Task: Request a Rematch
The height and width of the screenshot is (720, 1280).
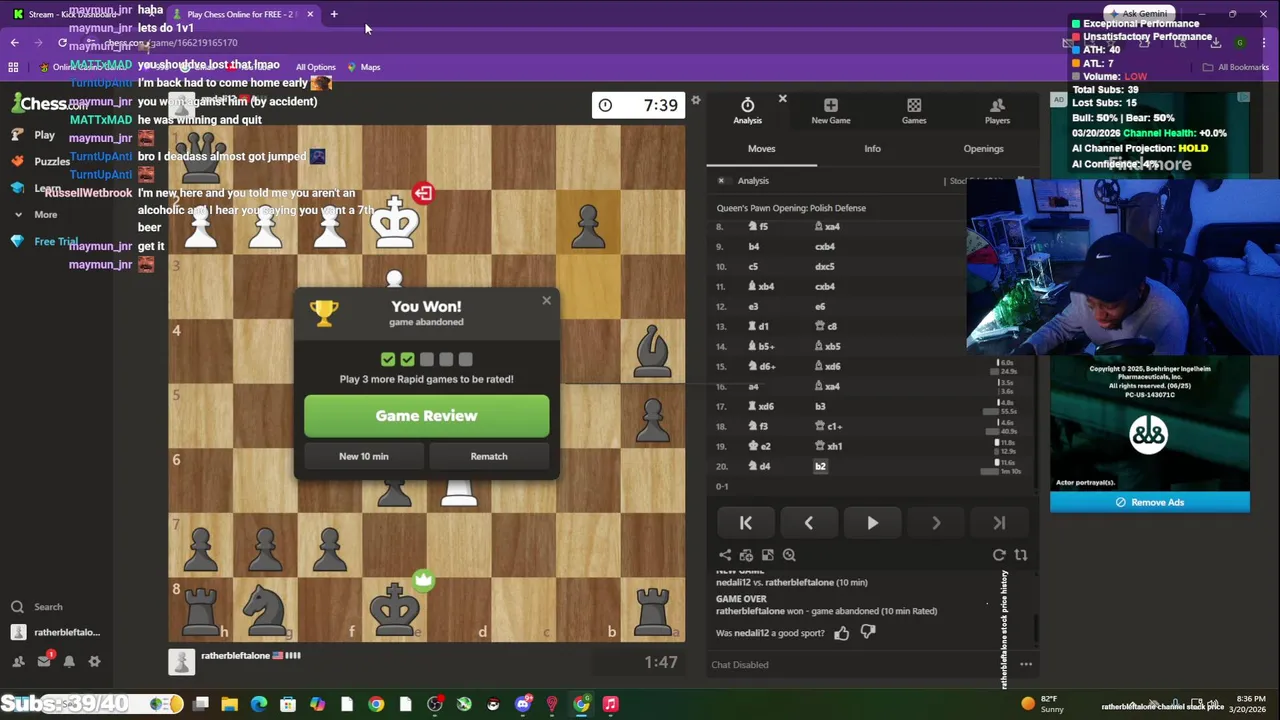Action: pyautogui.click(x=489, y=456)
